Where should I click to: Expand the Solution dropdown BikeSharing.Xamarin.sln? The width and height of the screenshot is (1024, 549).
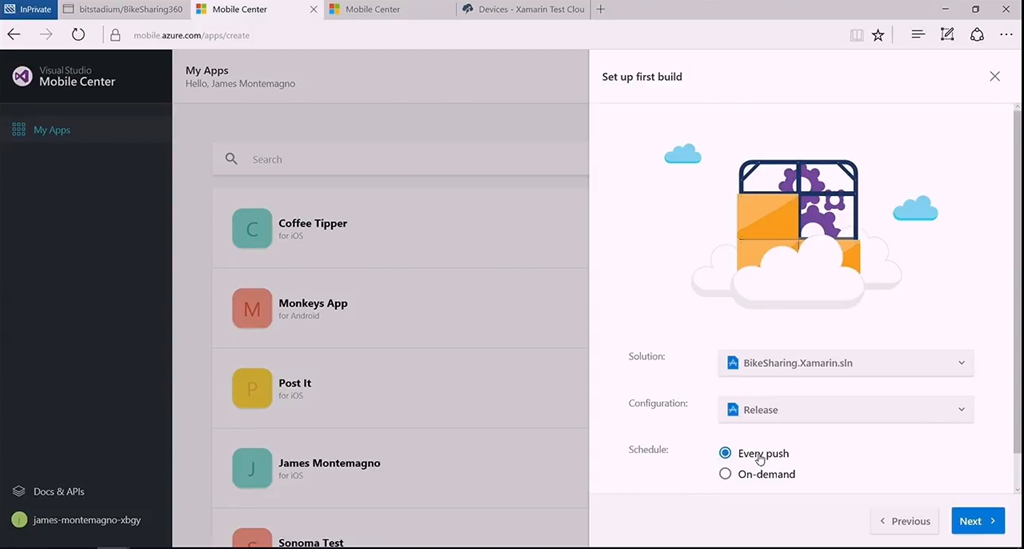tap(846, 363)
